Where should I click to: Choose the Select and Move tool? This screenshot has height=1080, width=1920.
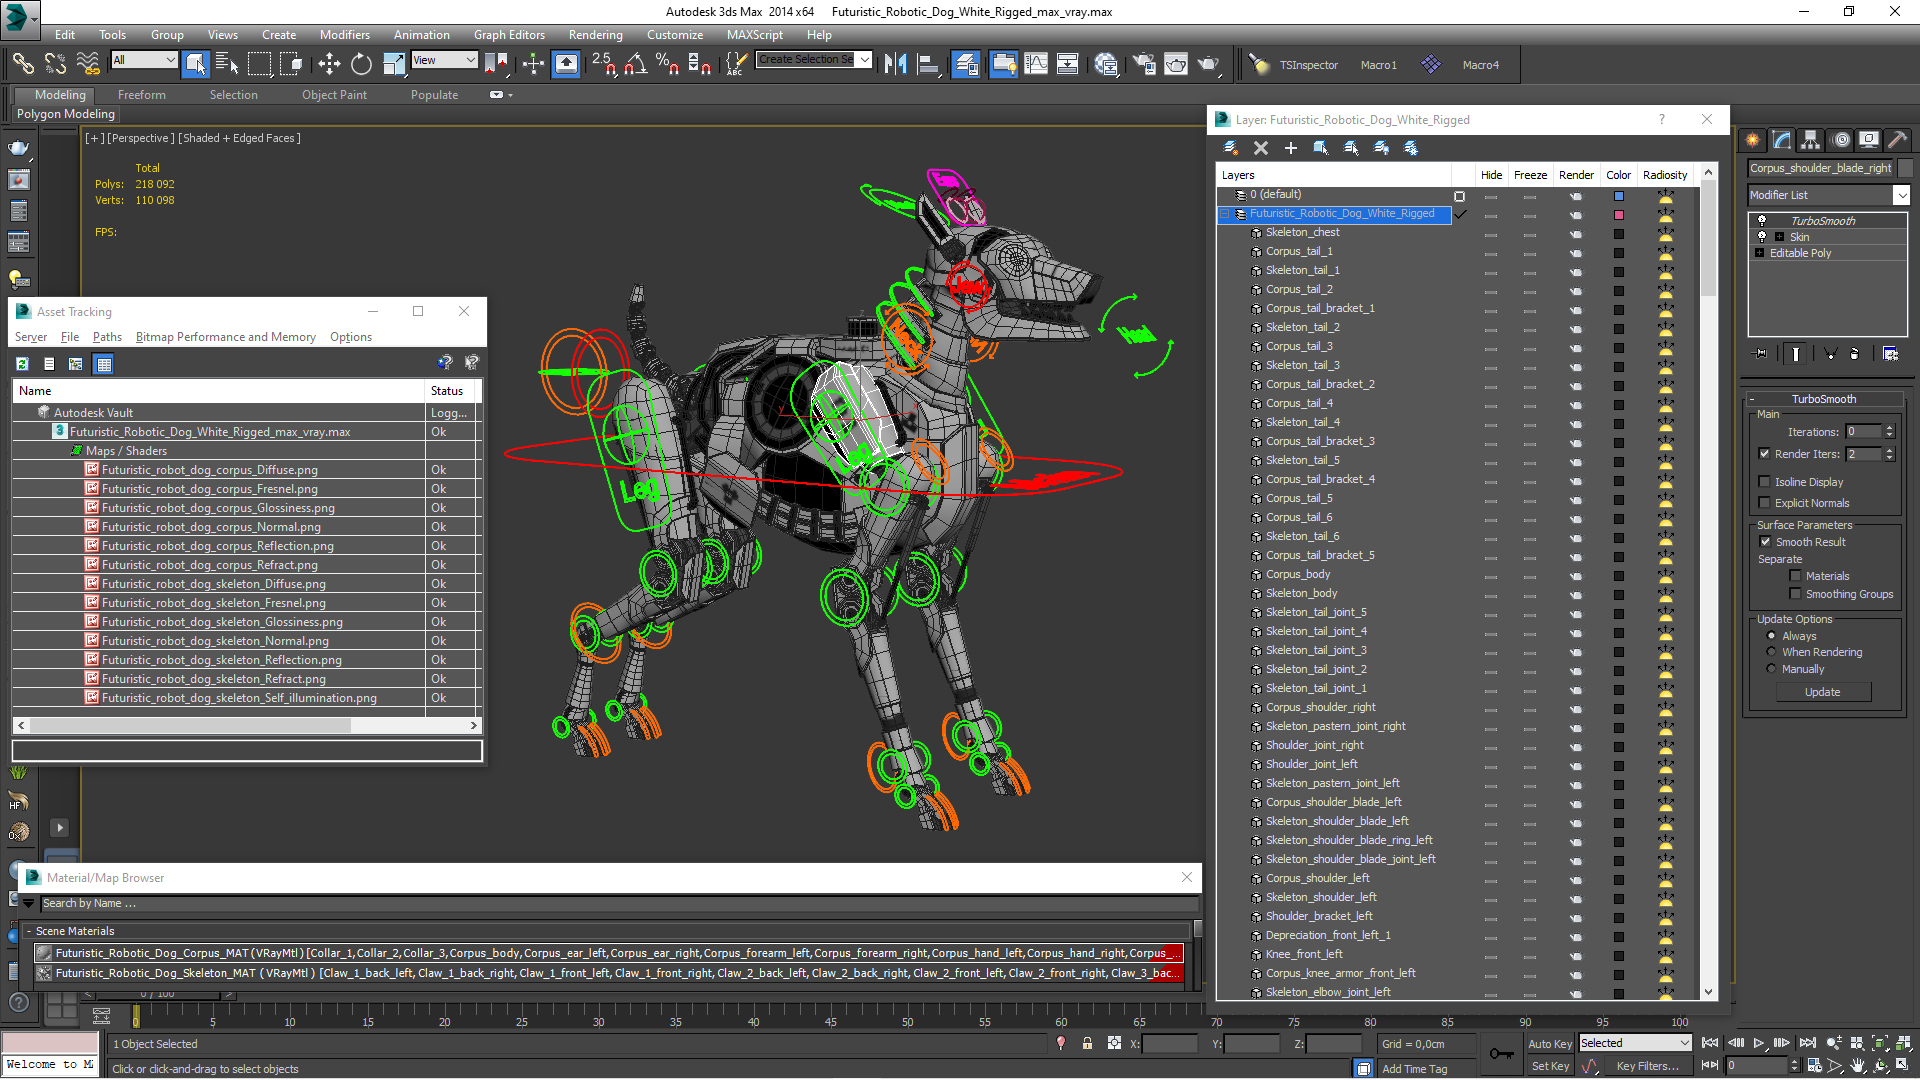[329, 64]
